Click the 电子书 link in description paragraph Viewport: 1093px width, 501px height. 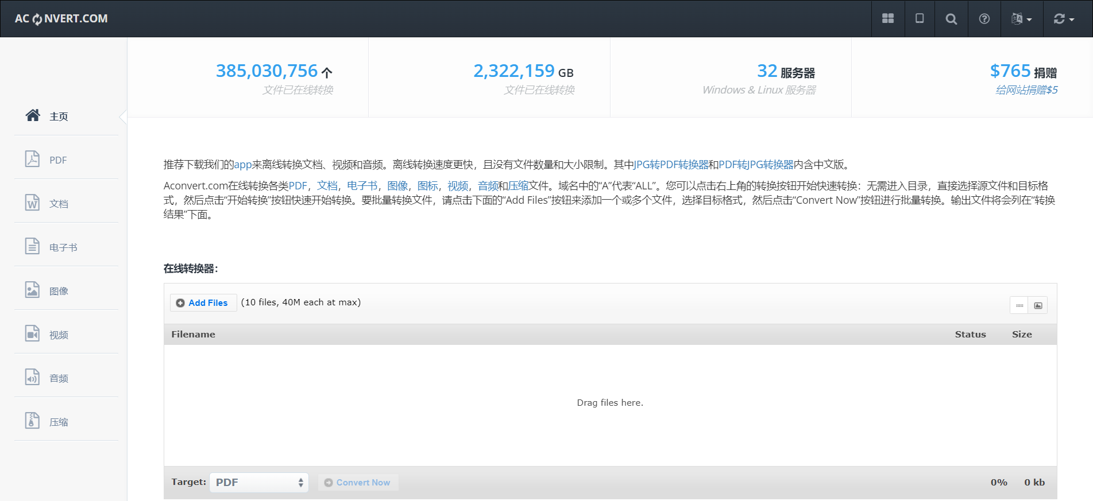pyautogui.click(x=362, y=186)
